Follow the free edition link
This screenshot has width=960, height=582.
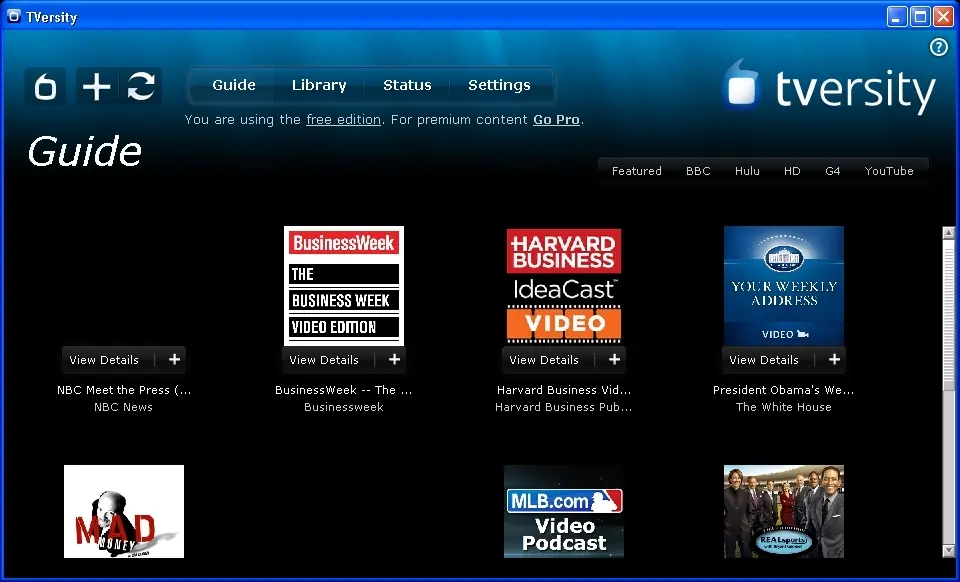(x=343, y=119)
